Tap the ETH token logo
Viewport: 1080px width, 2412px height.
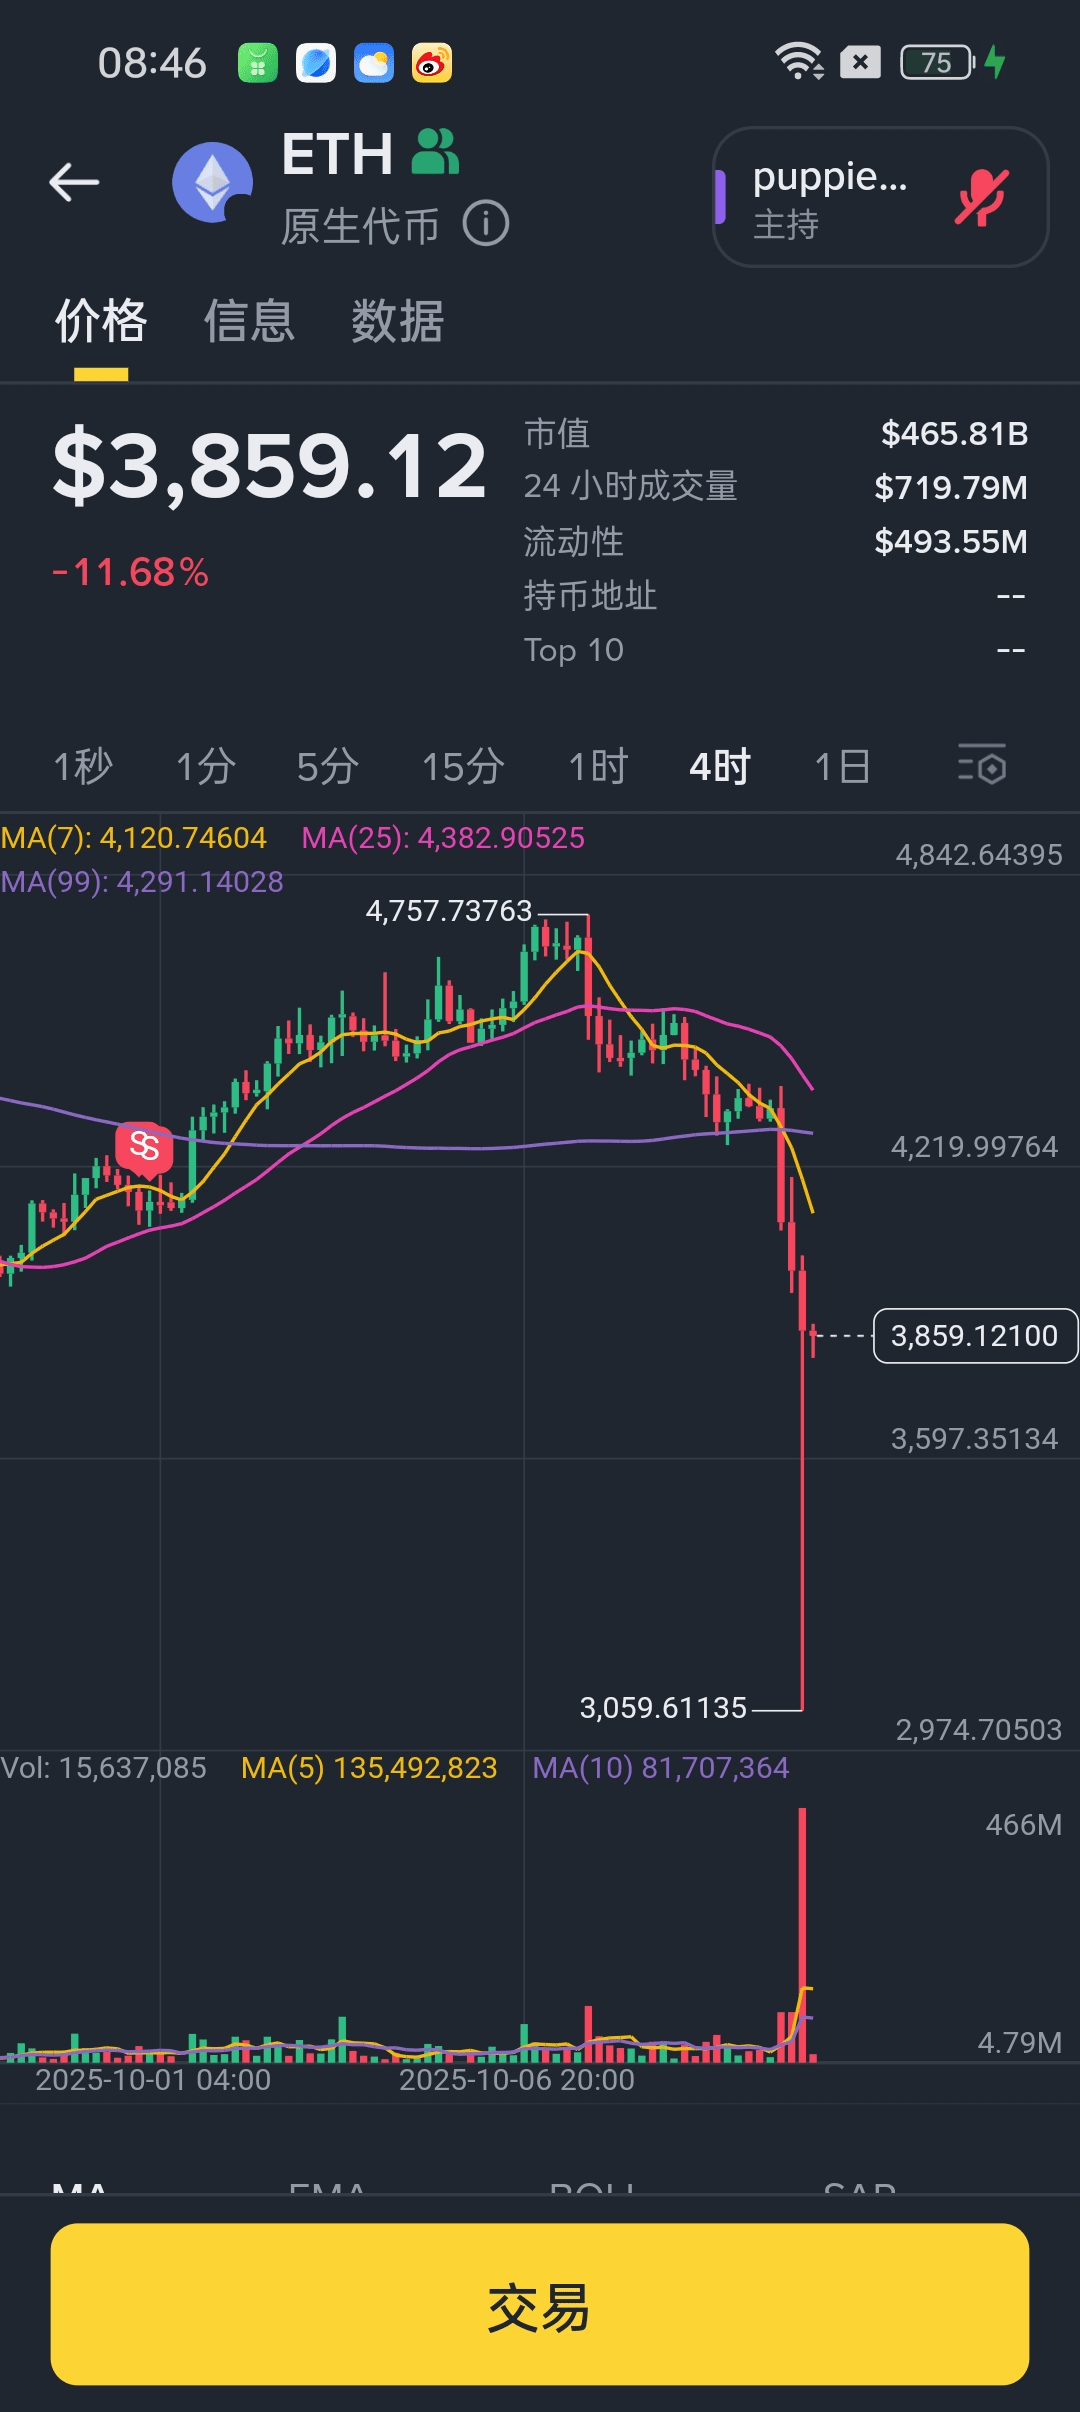(212, 182)
